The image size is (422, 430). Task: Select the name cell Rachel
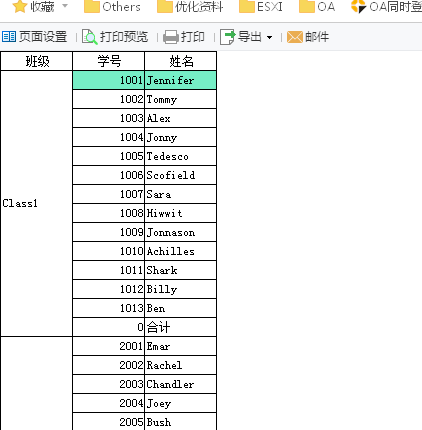181,365
